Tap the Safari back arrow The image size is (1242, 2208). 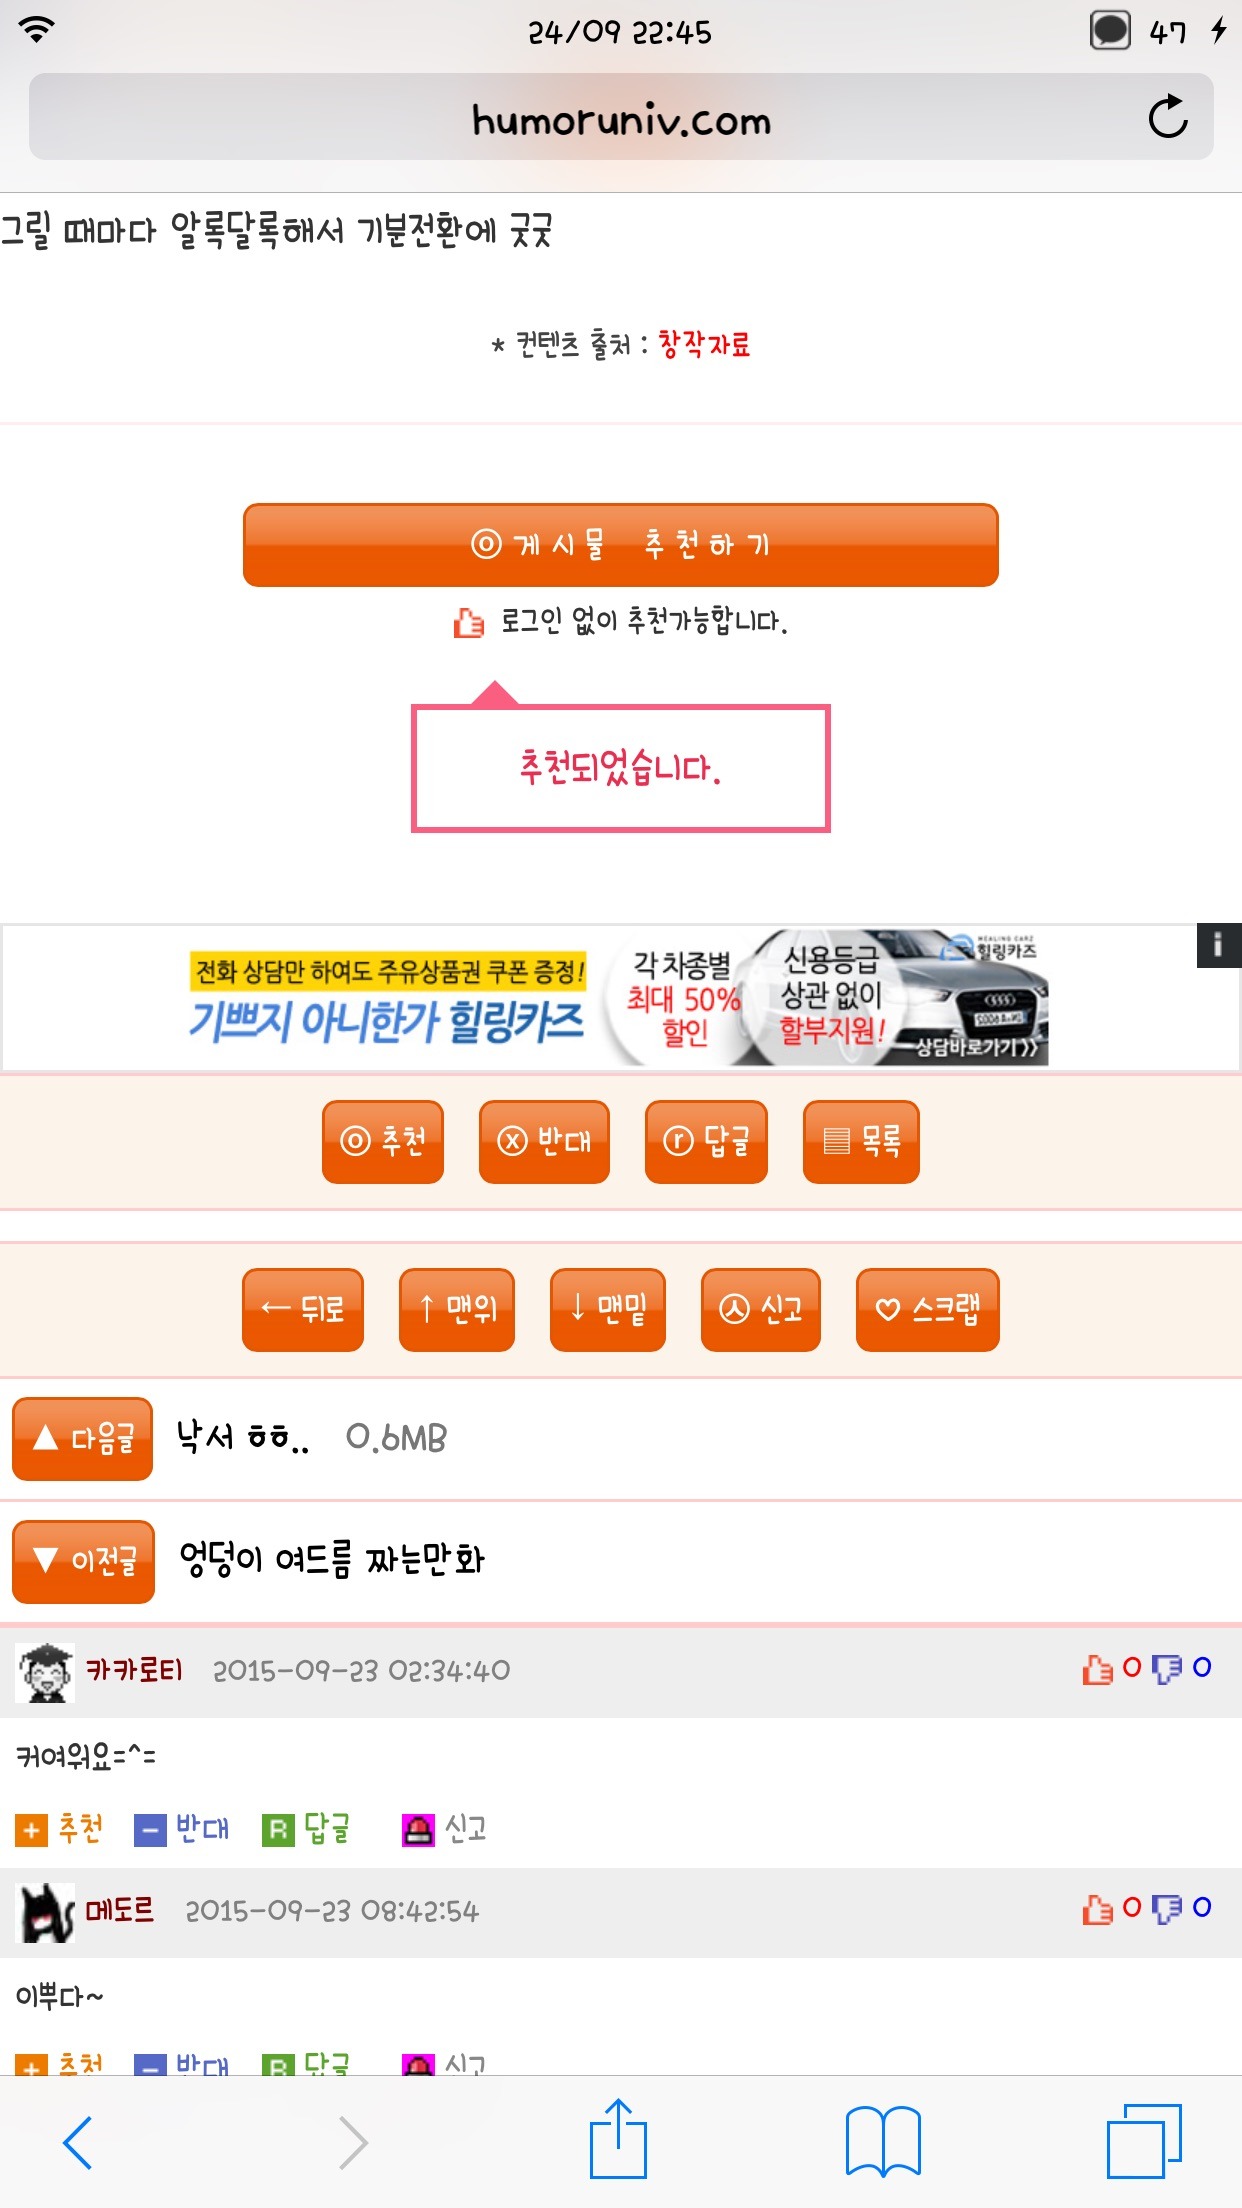pos(78,2142)
